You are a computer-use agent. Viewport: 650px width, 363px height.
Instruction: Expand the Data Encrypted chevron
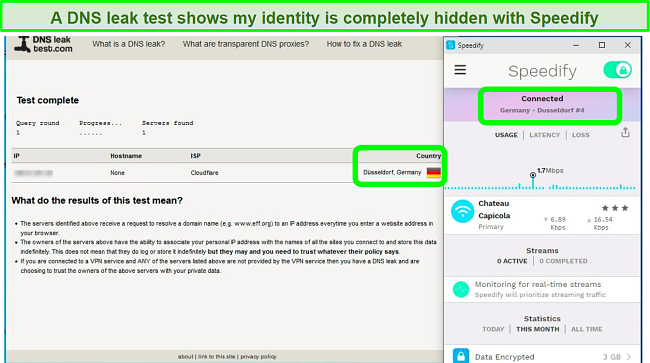click(x=629, y=356)
